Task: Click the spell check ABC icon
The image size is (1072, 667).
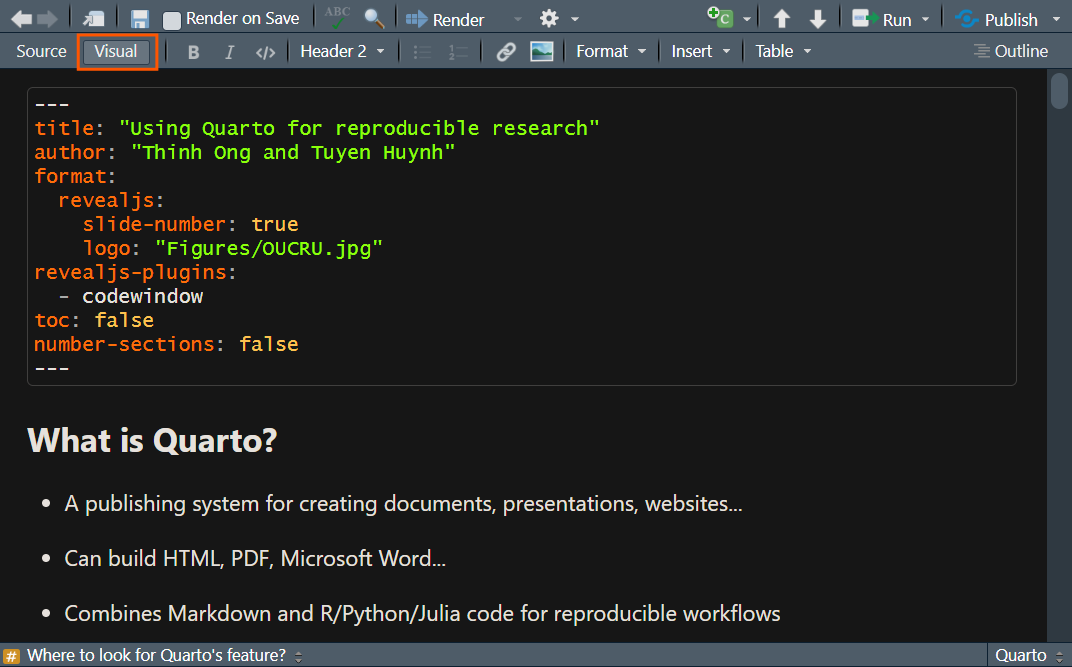Action: [x=337, y=18]
